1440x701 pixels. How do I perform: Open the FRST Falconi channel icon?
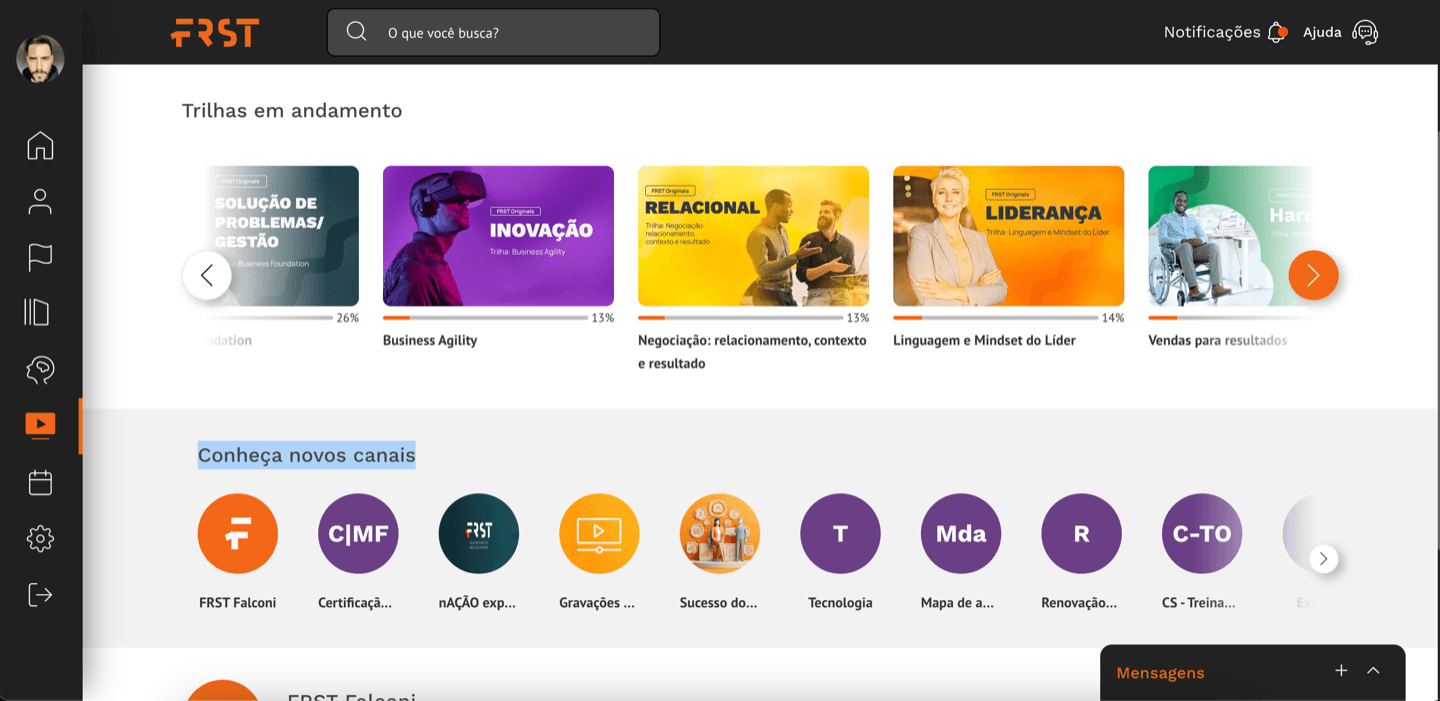click(238, 533)
